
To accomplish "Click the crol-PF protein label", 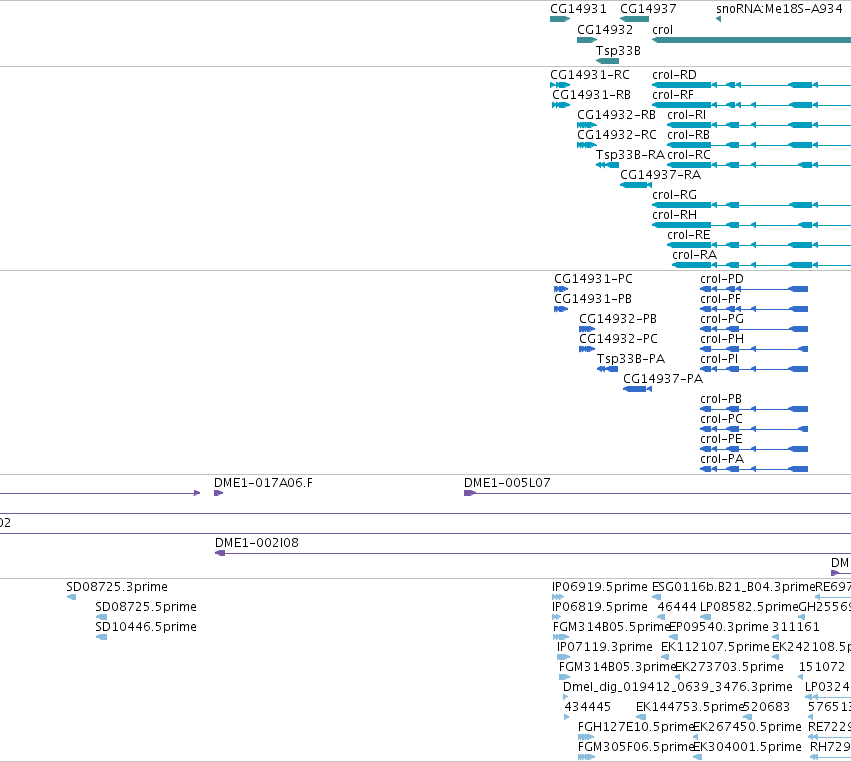I will (720, 299).
